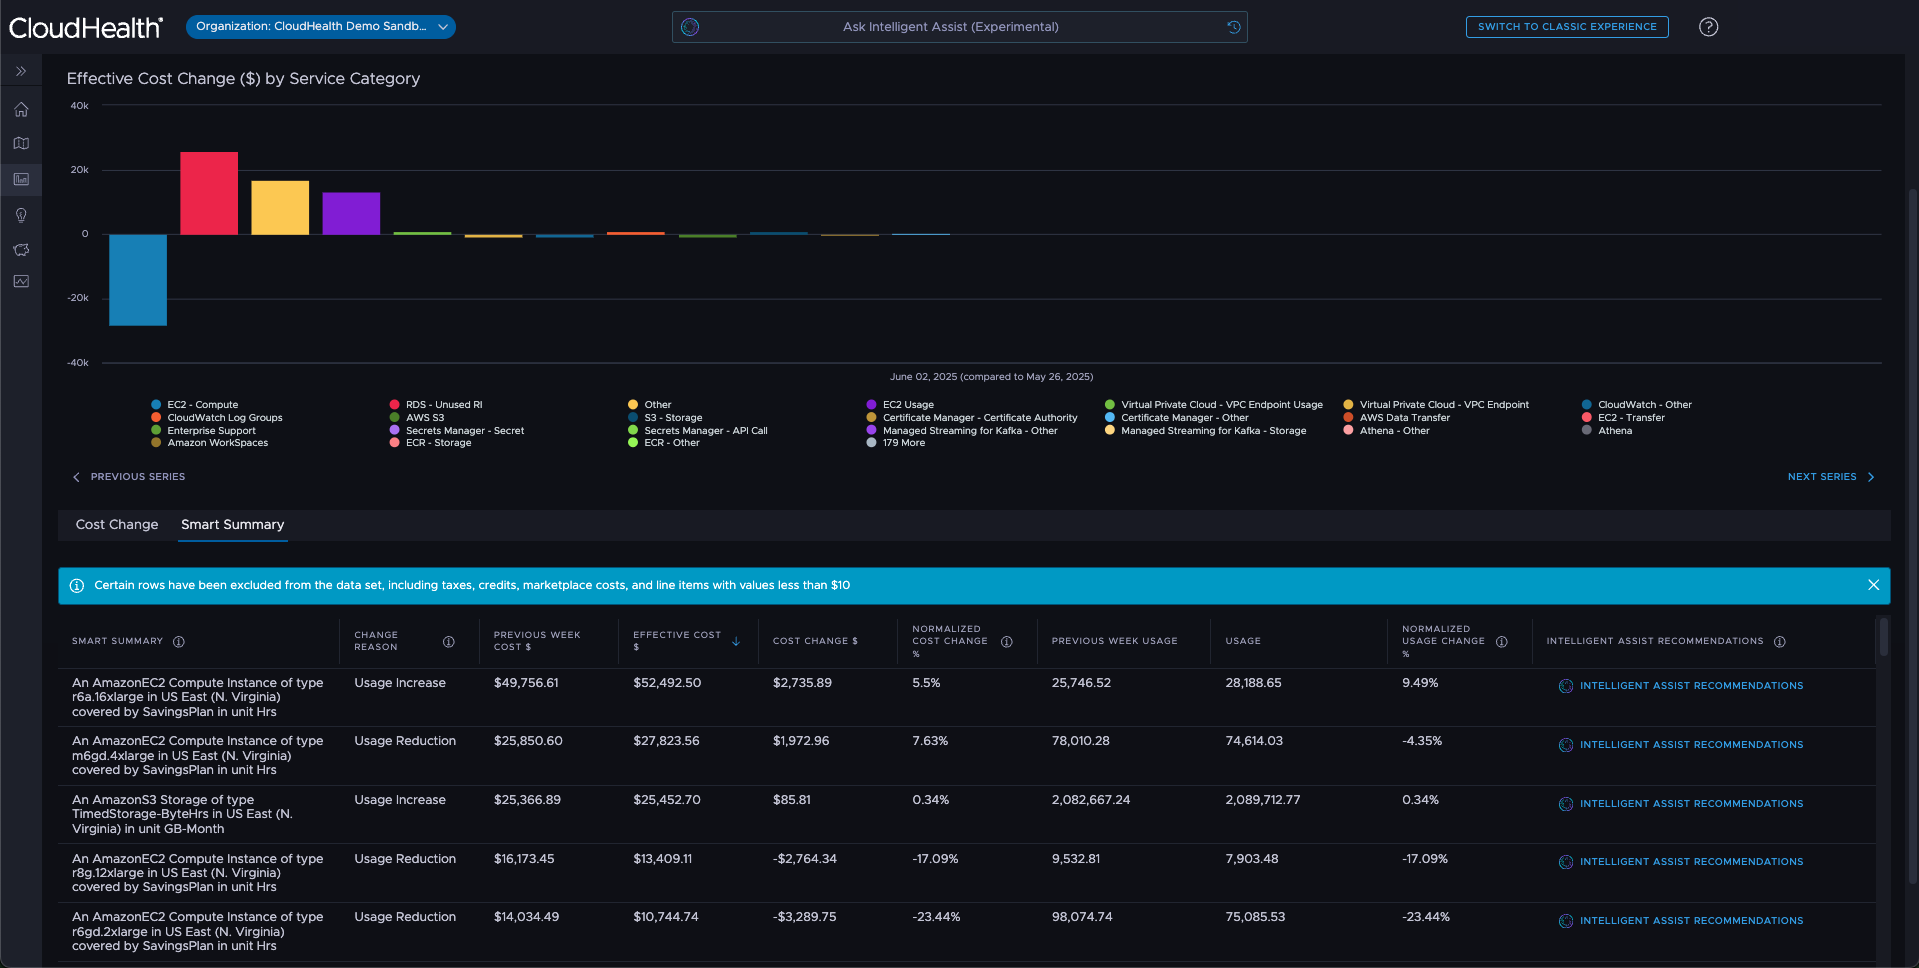Toggle Secrets Manager - Secret legend series
1919x968 pixels.
(x=457, y=431)
